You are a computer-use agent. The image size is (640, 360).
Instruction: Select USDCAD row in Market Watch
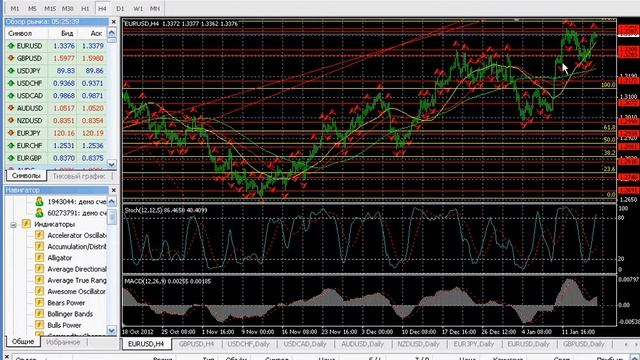(x=56, y=96)
